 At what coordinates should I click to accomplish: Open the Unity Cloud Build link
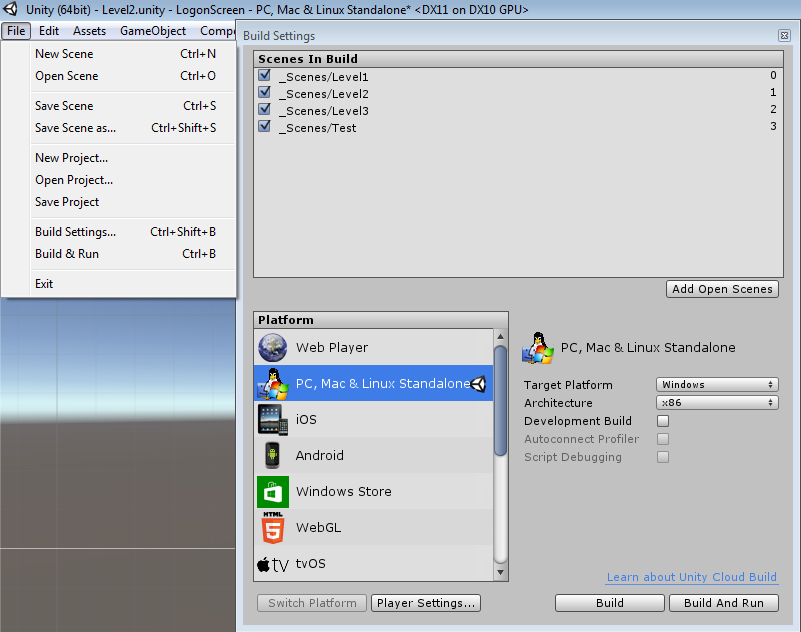(x=691, y=577)
